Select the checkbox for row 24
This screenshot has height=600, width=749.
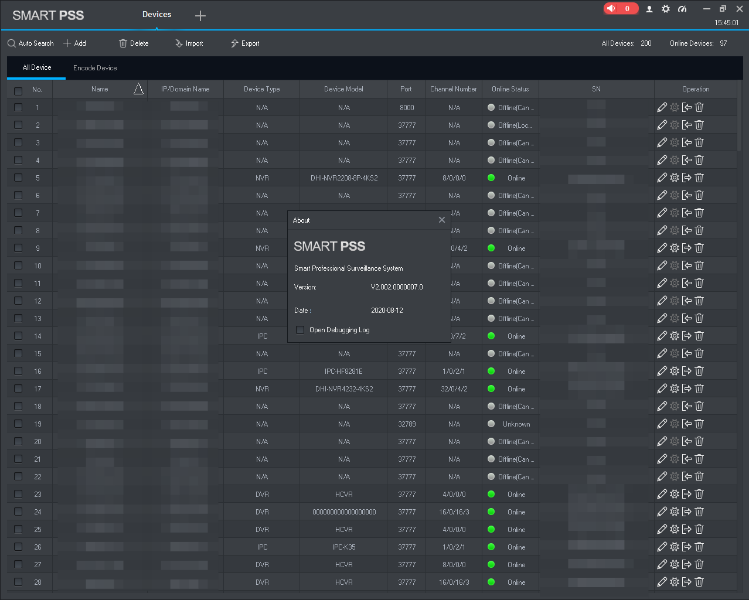pyautogui.click(x=18, y=512)
